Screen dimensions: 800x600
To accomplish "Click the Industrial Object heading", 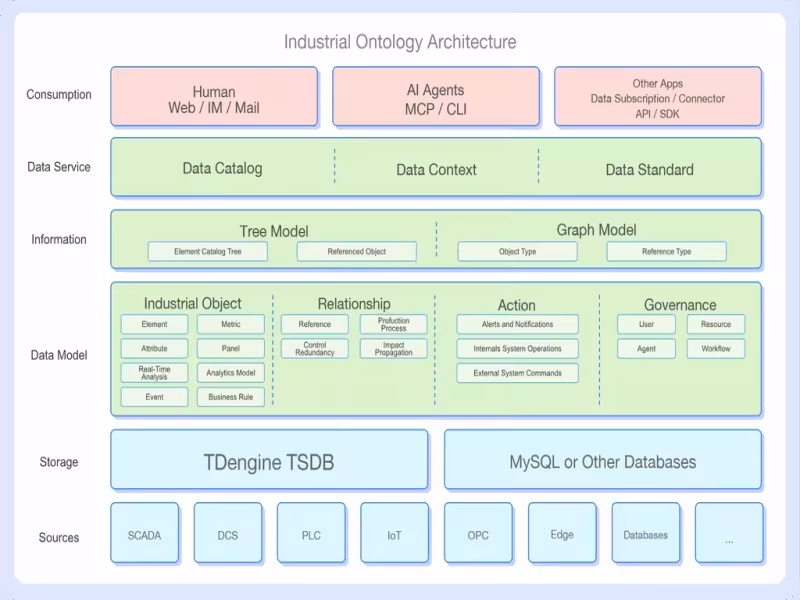I will pyautogui.click(x=192, y=304).
